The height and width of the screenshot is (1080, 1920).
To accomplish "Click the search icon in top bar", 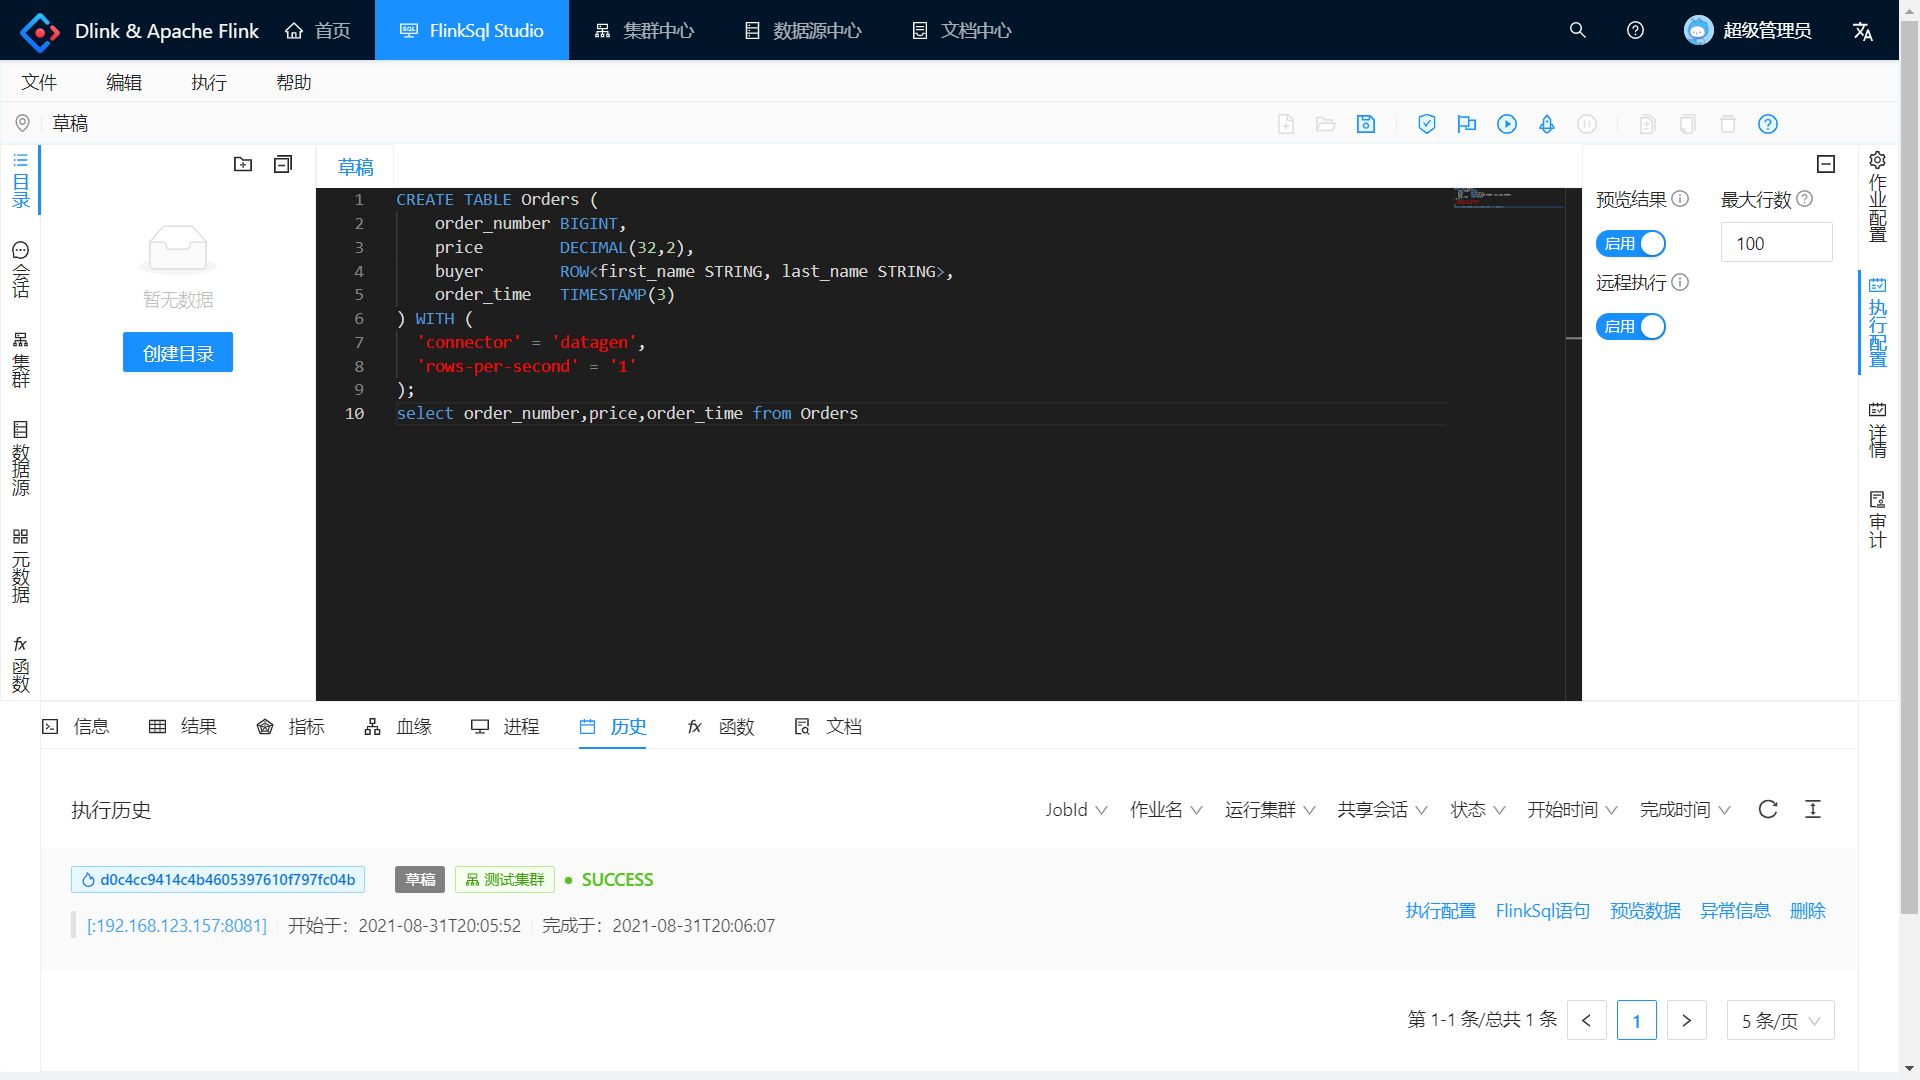I will (x=1578, y=31).
